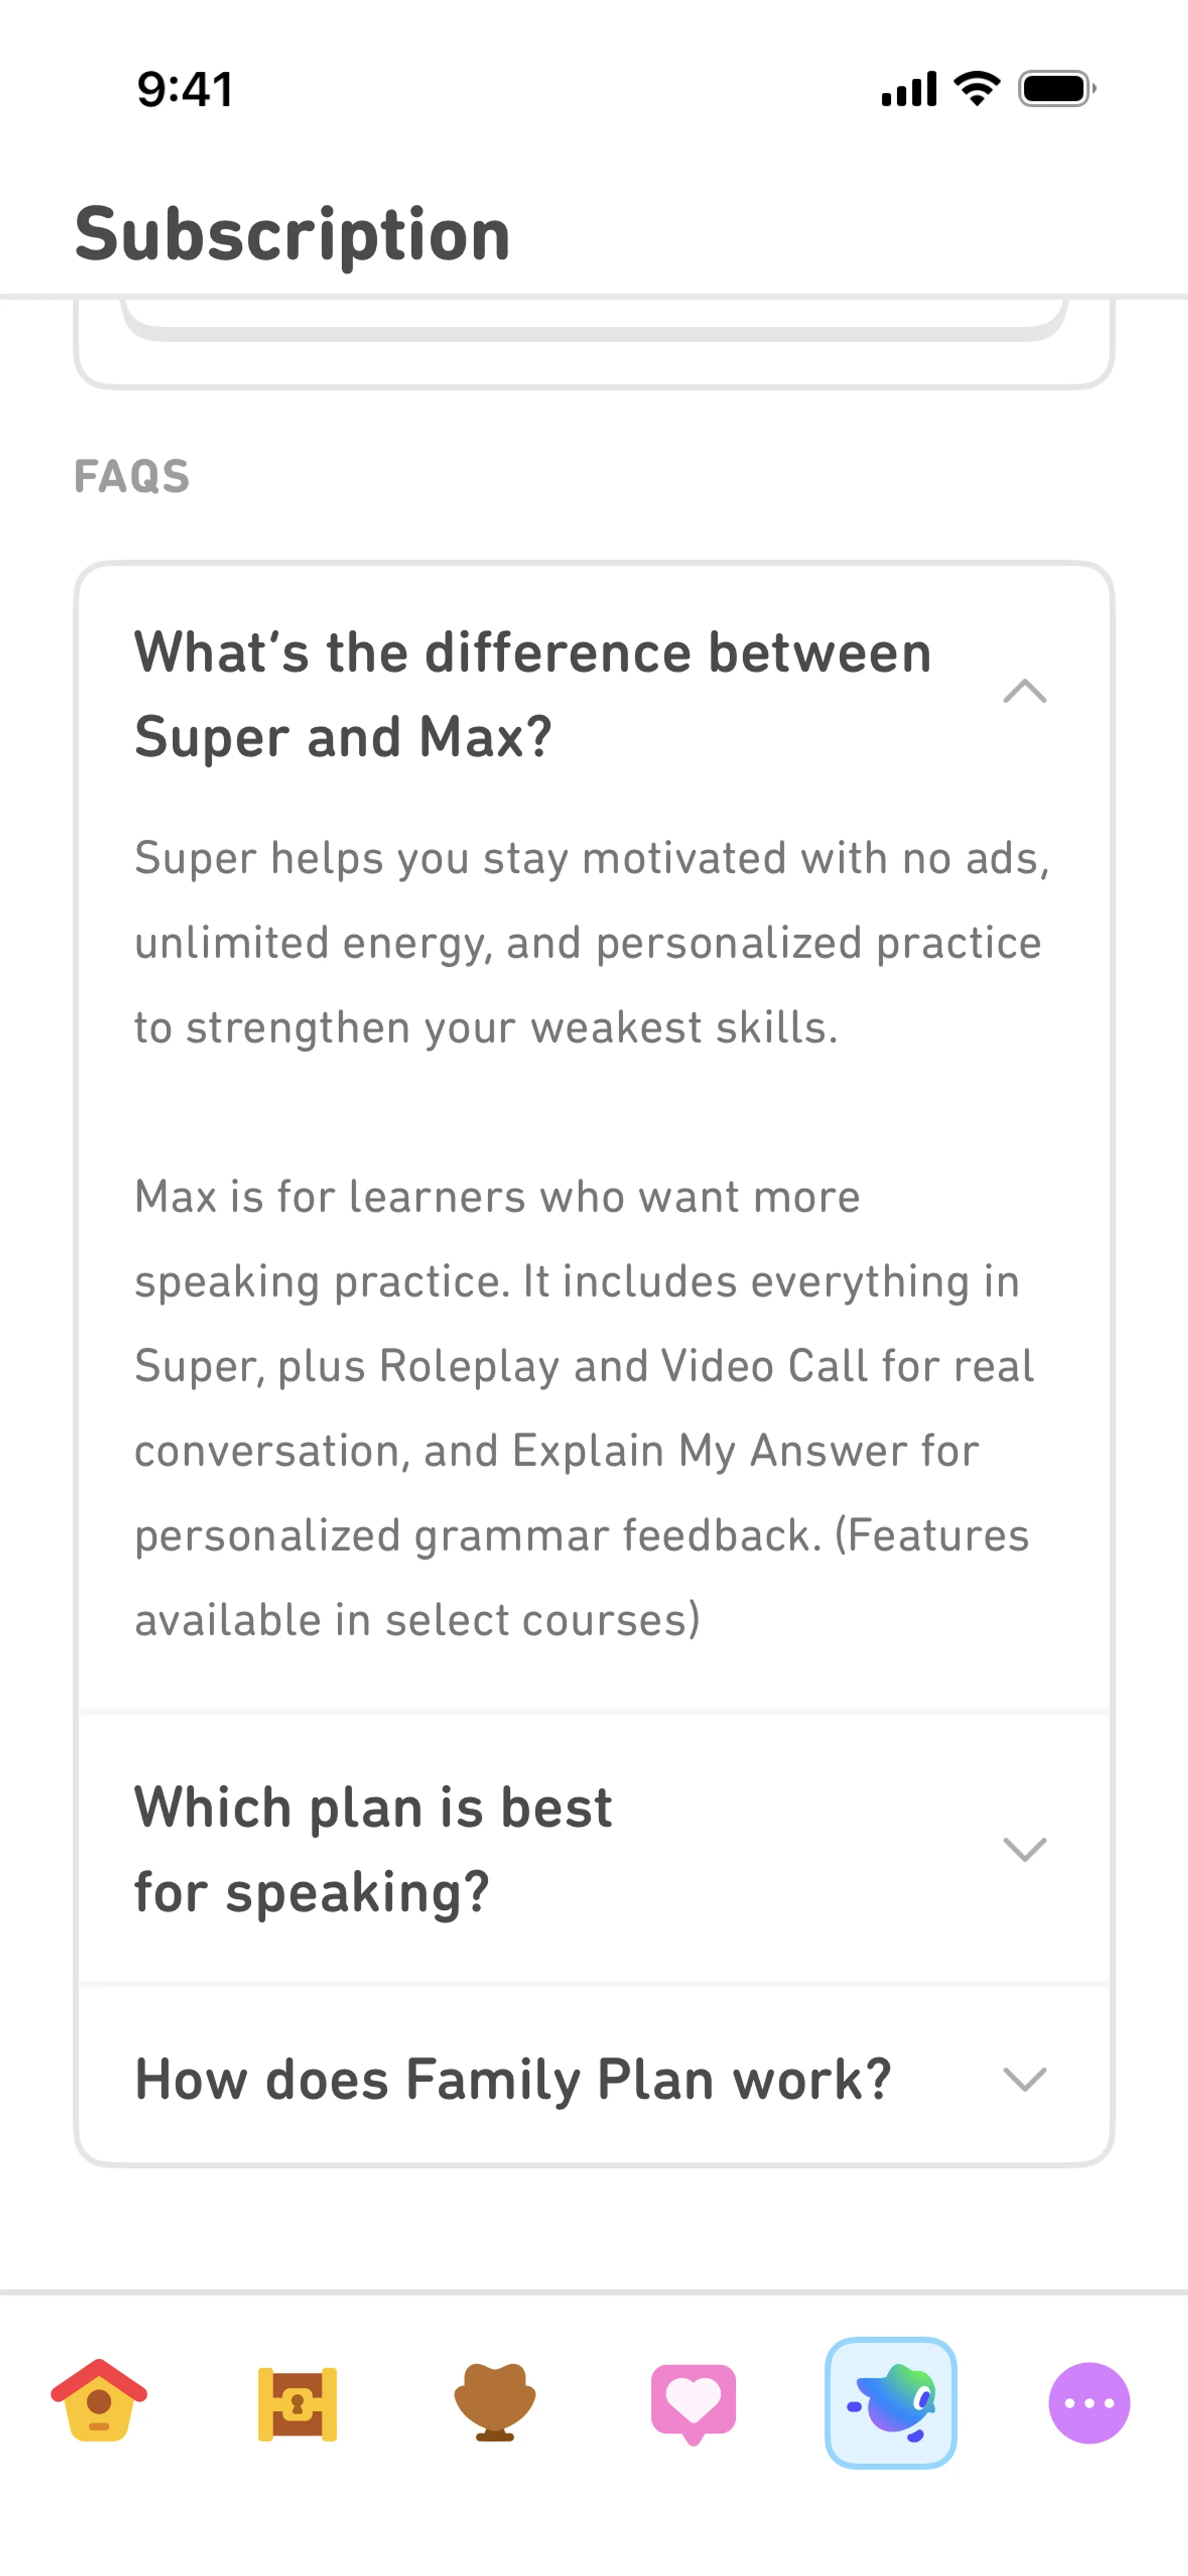Open the treasure chest Quests tab

click(297, 2404)
